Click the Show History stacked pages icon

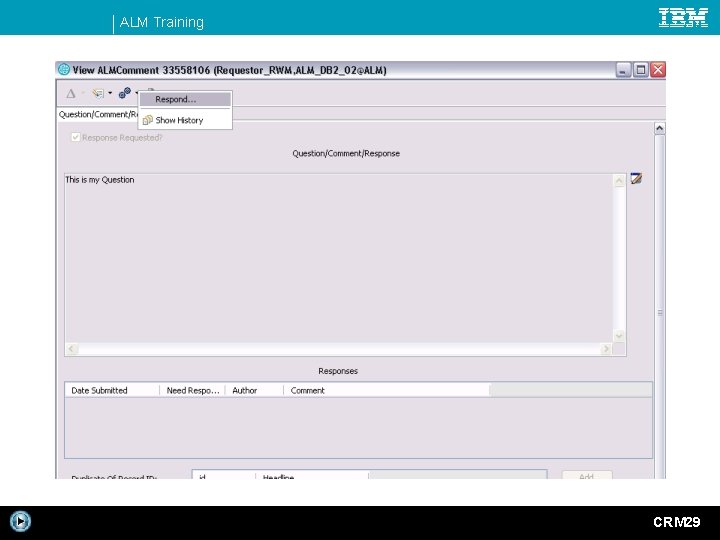coord(147,120)
